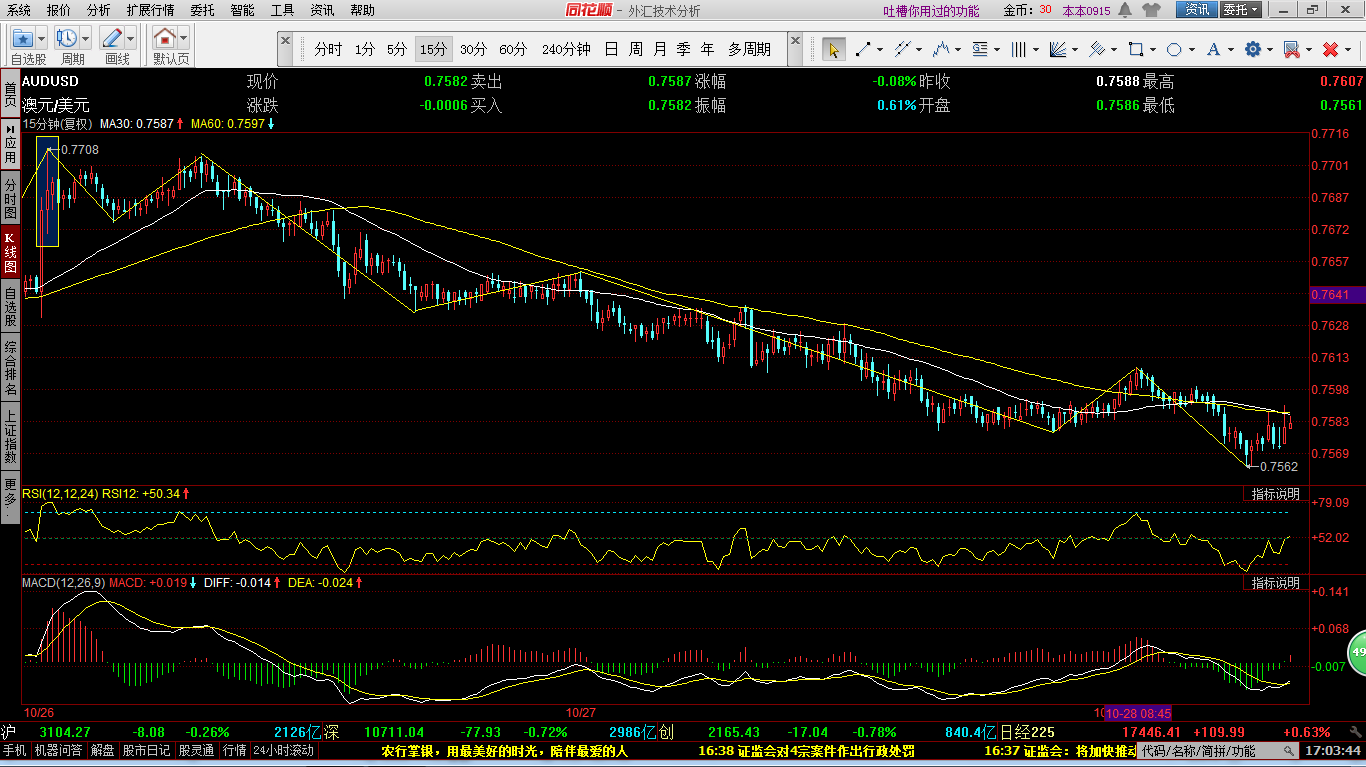Switch to the K线图 side tab
The width and height of the screenshot is (1366, 767).
(10, 252)
